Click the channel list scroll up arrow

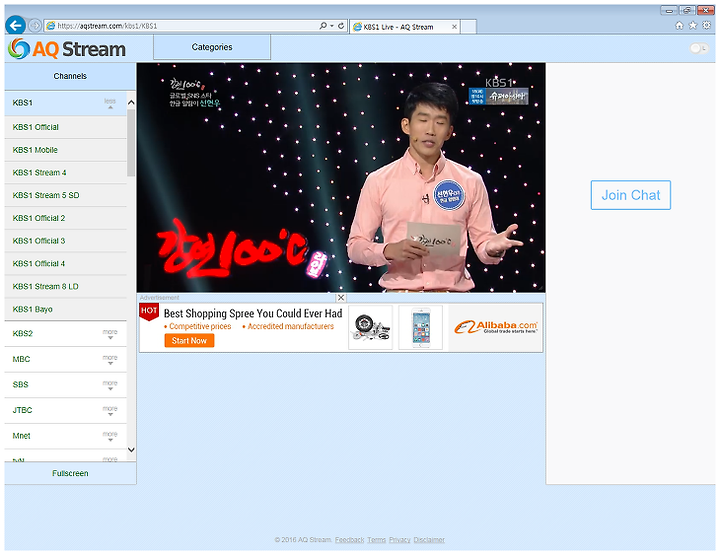click(131, 102)
